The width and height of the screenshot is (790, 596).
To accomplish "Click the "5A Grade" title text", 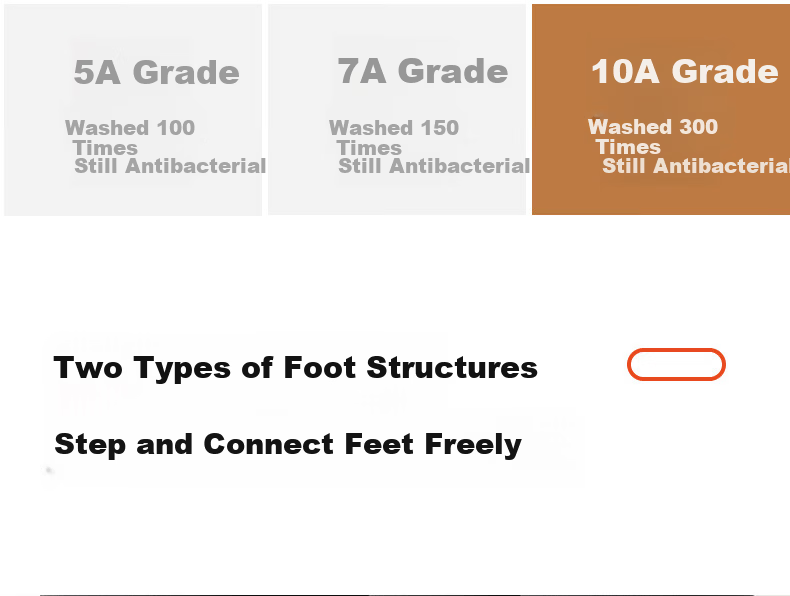I will point(157,72).
